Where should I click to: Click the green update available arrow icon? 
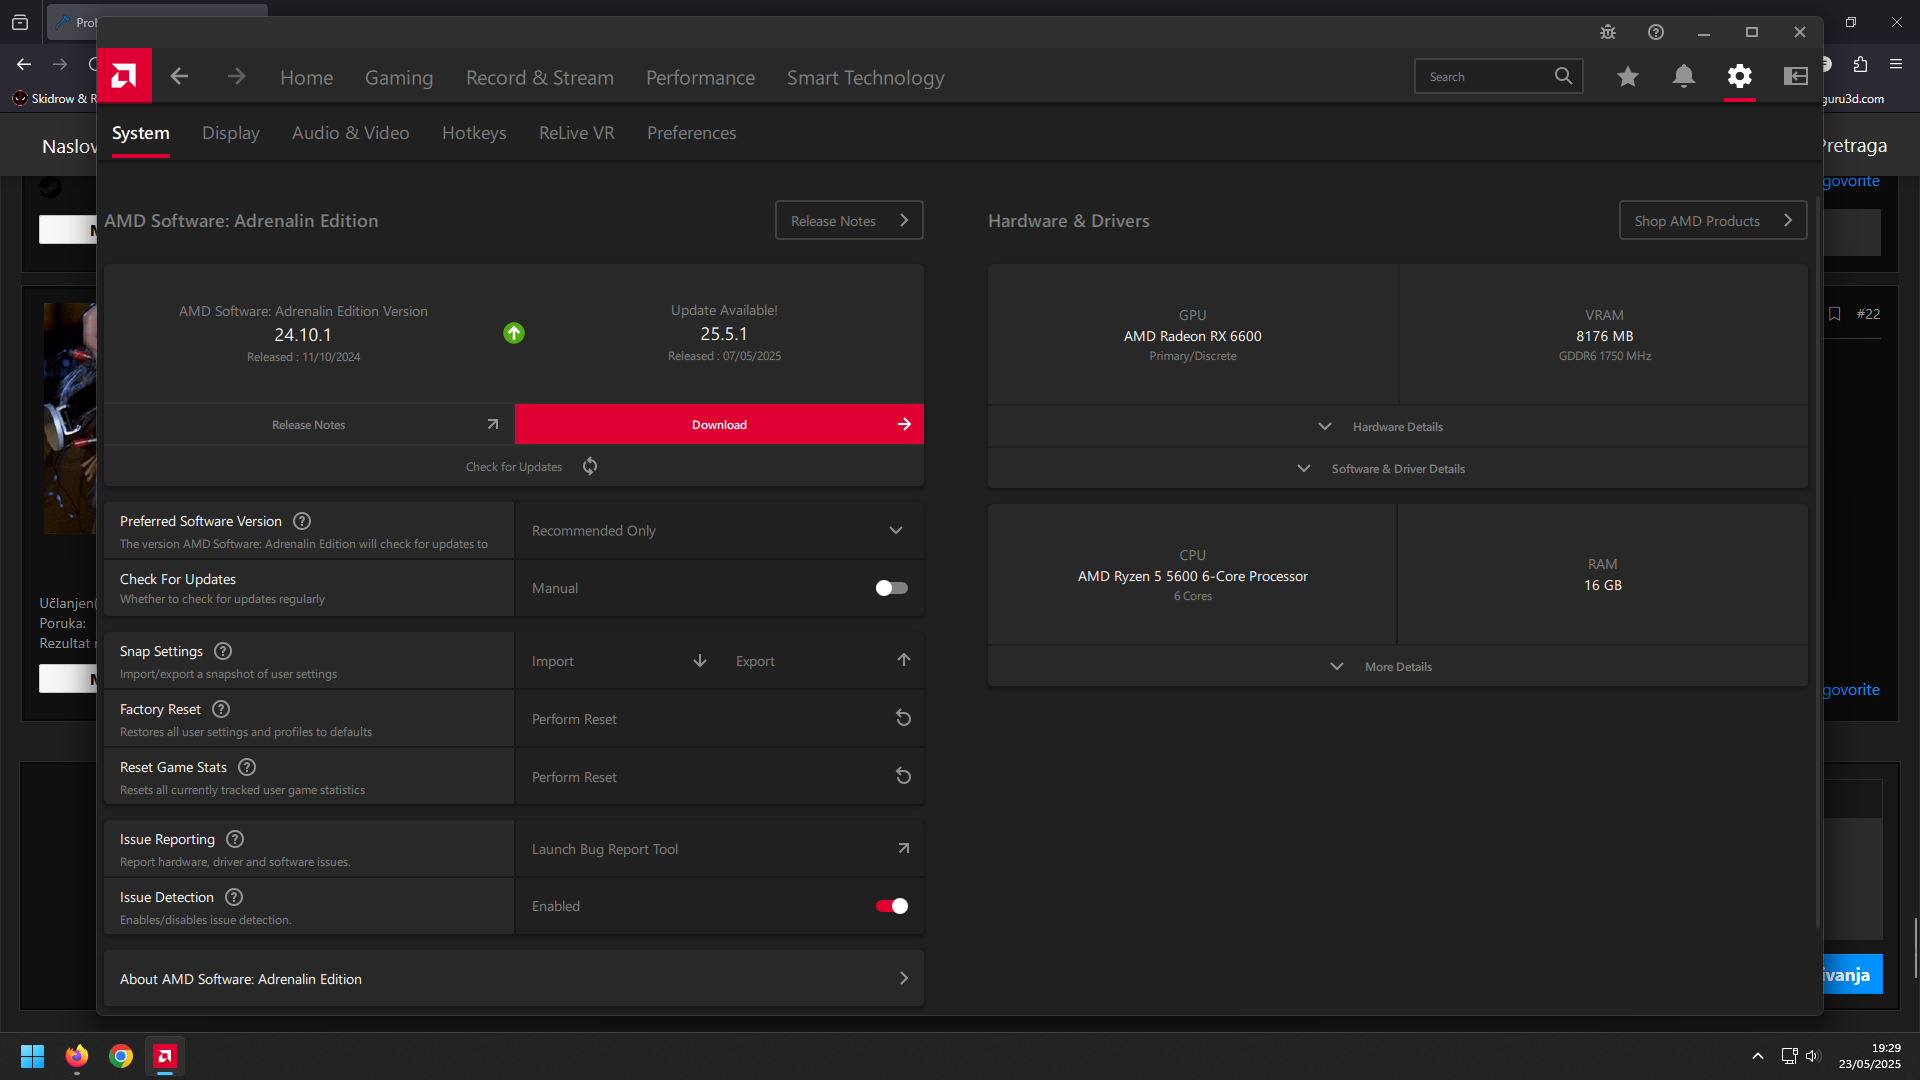[x=514, y=333]
